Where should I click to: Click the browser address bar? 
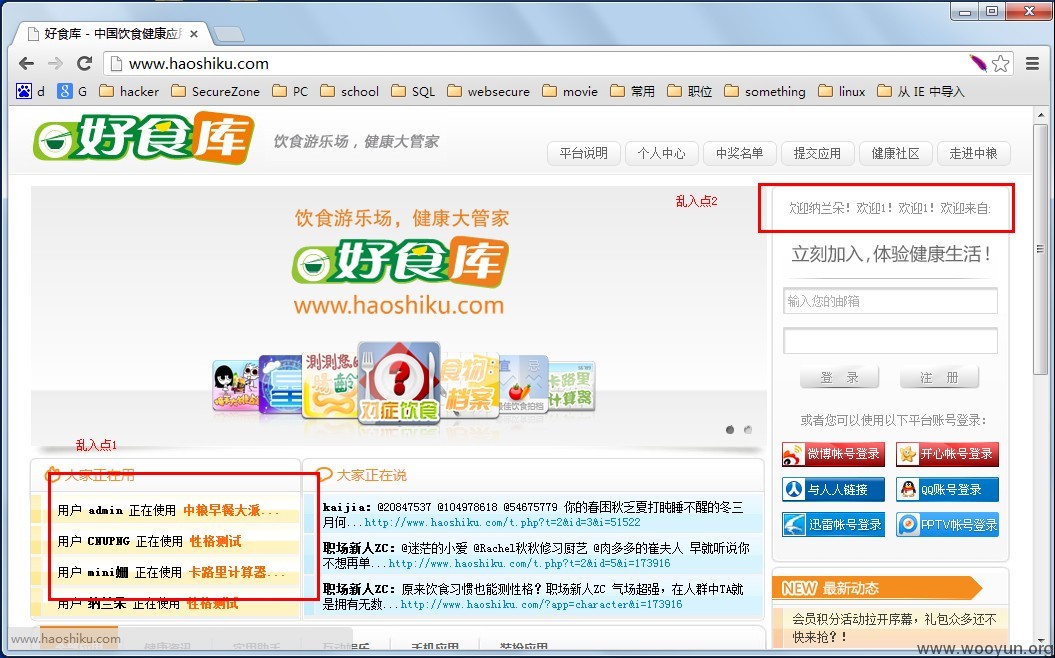(538, 63)
